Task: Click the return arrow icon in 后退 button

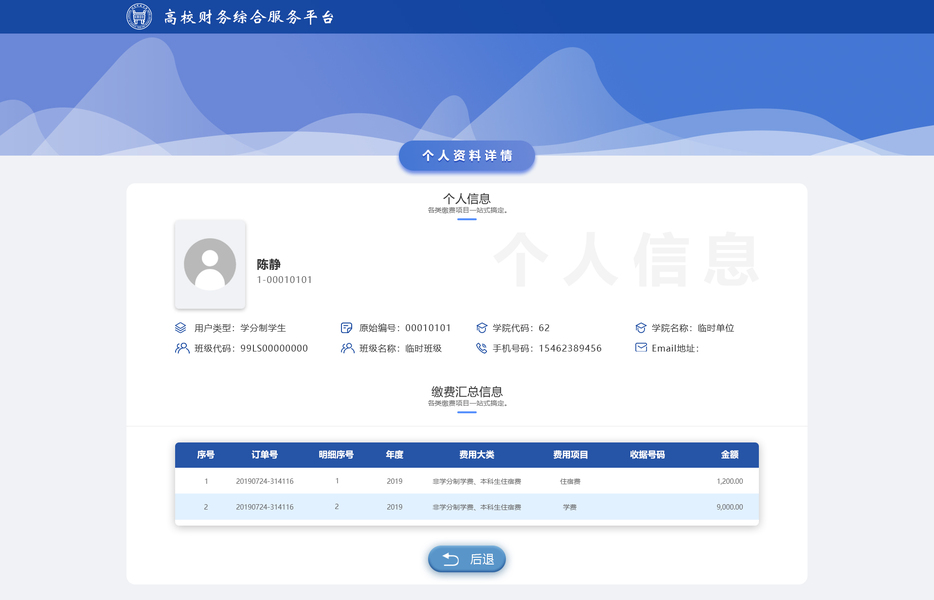Action: tap(451, 559)
